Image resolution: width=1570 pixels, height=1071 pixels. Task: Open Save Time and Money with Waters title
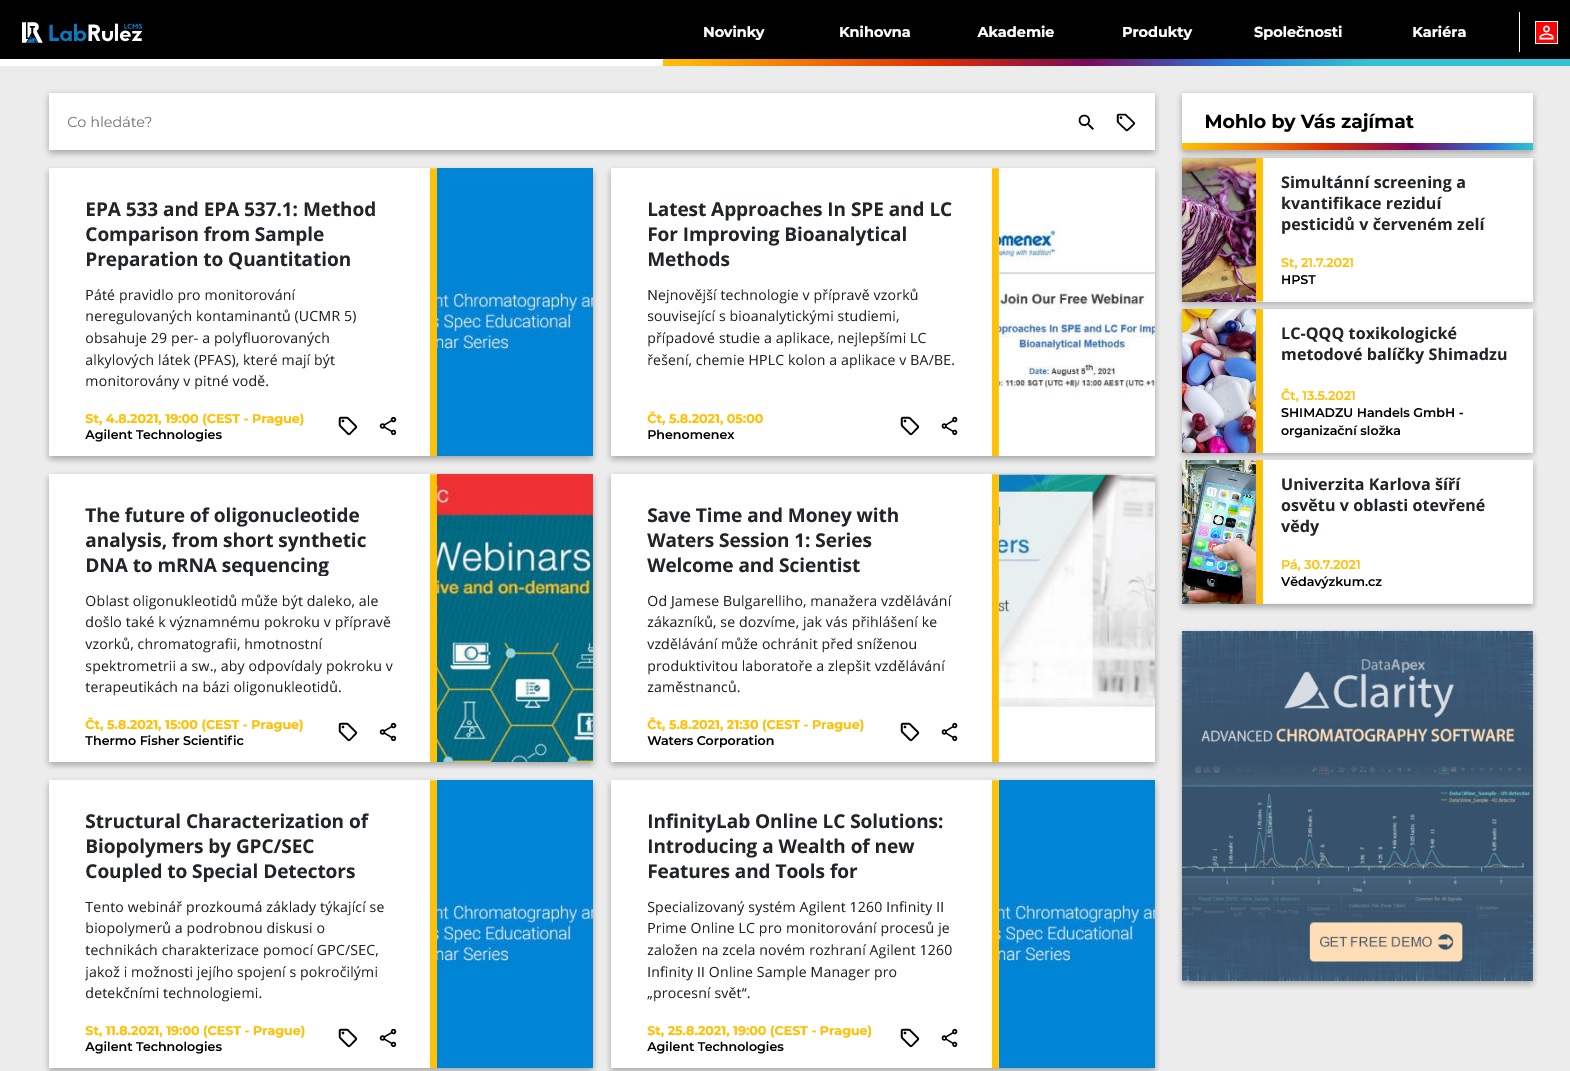click(772, 540)
